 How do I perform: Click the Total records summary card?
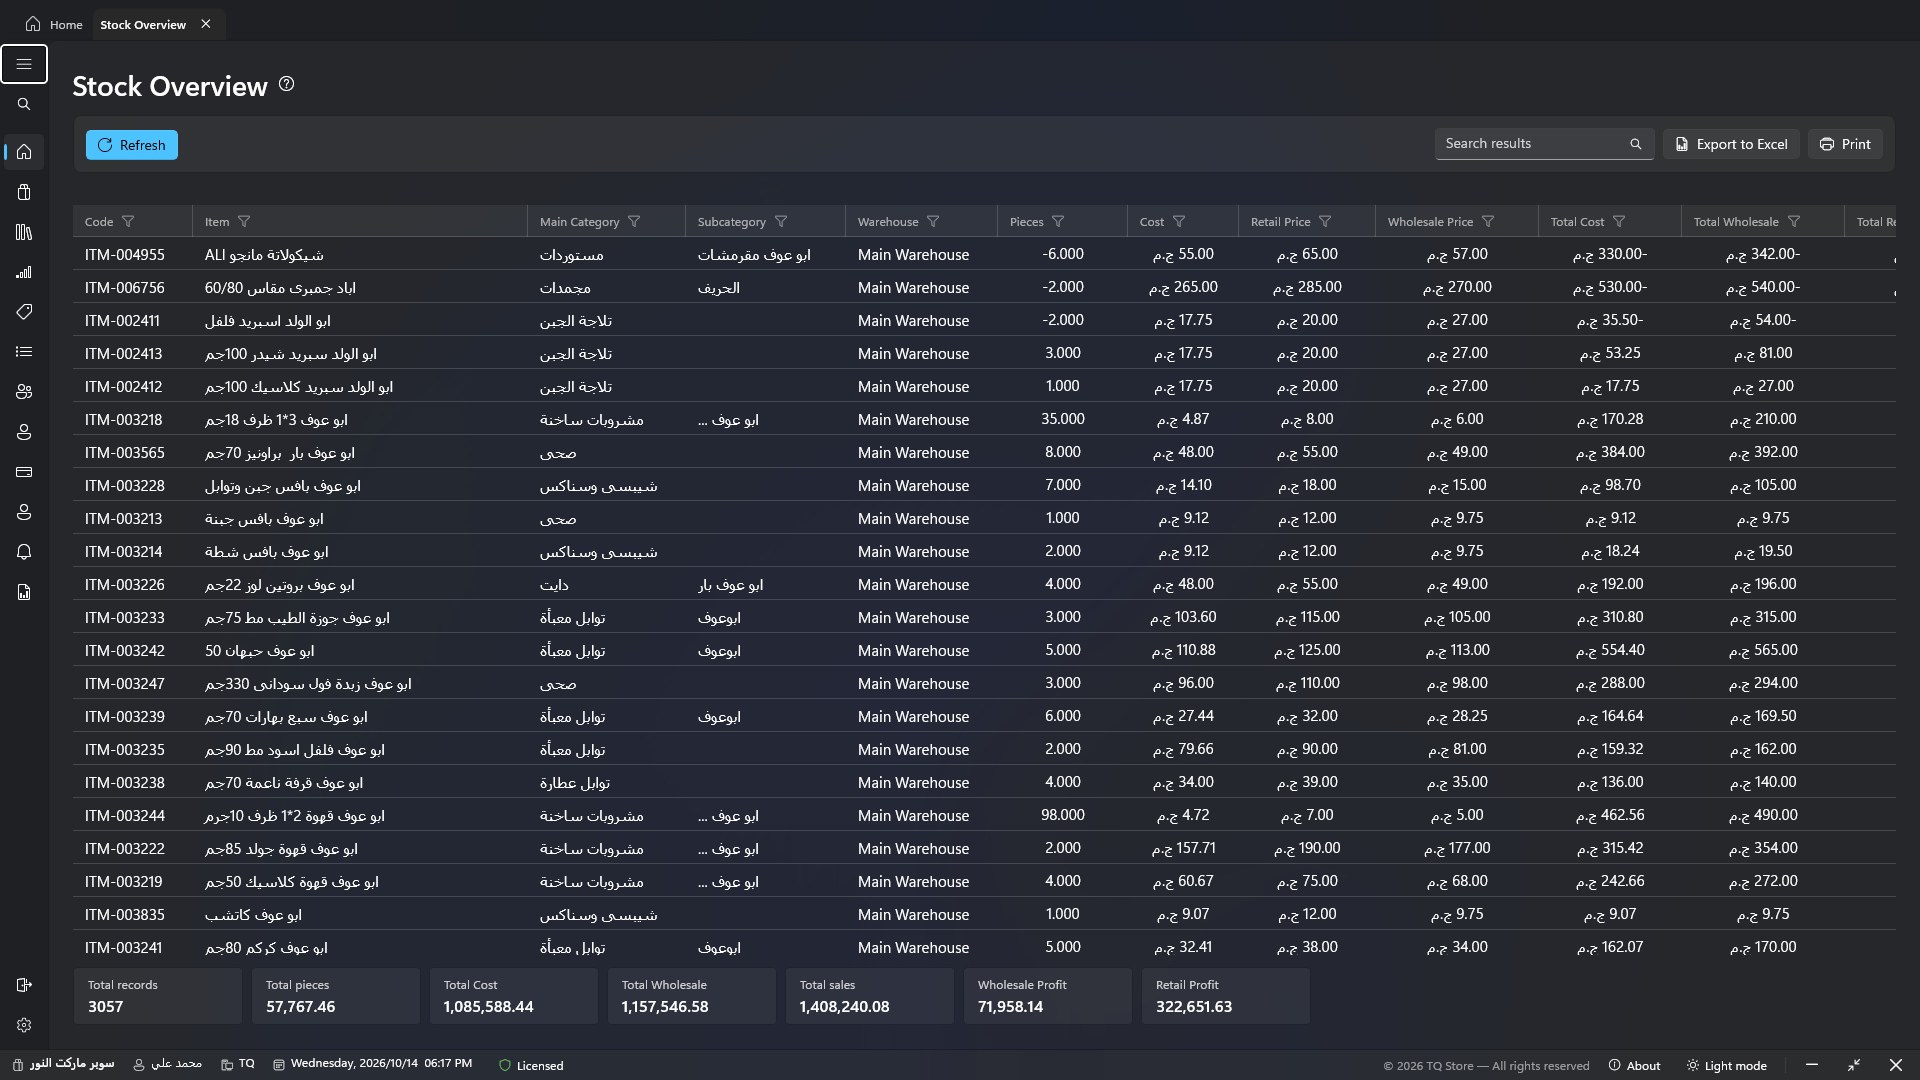point(158,996)
